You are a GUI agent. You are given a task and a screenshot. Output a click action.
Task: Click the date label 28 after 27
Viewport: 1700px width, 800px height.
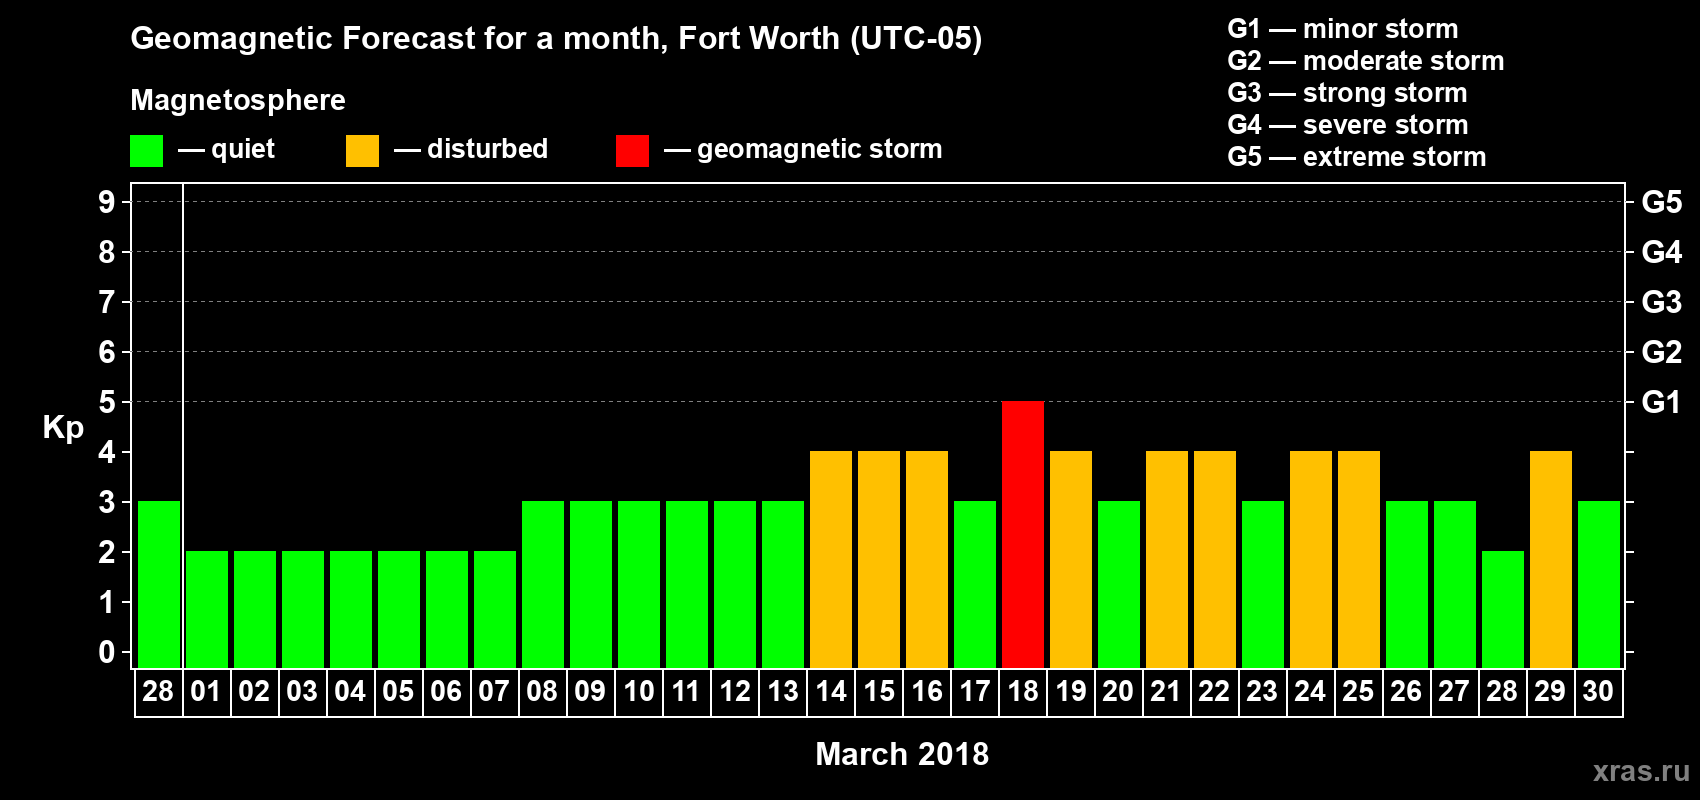[1502, 692]
